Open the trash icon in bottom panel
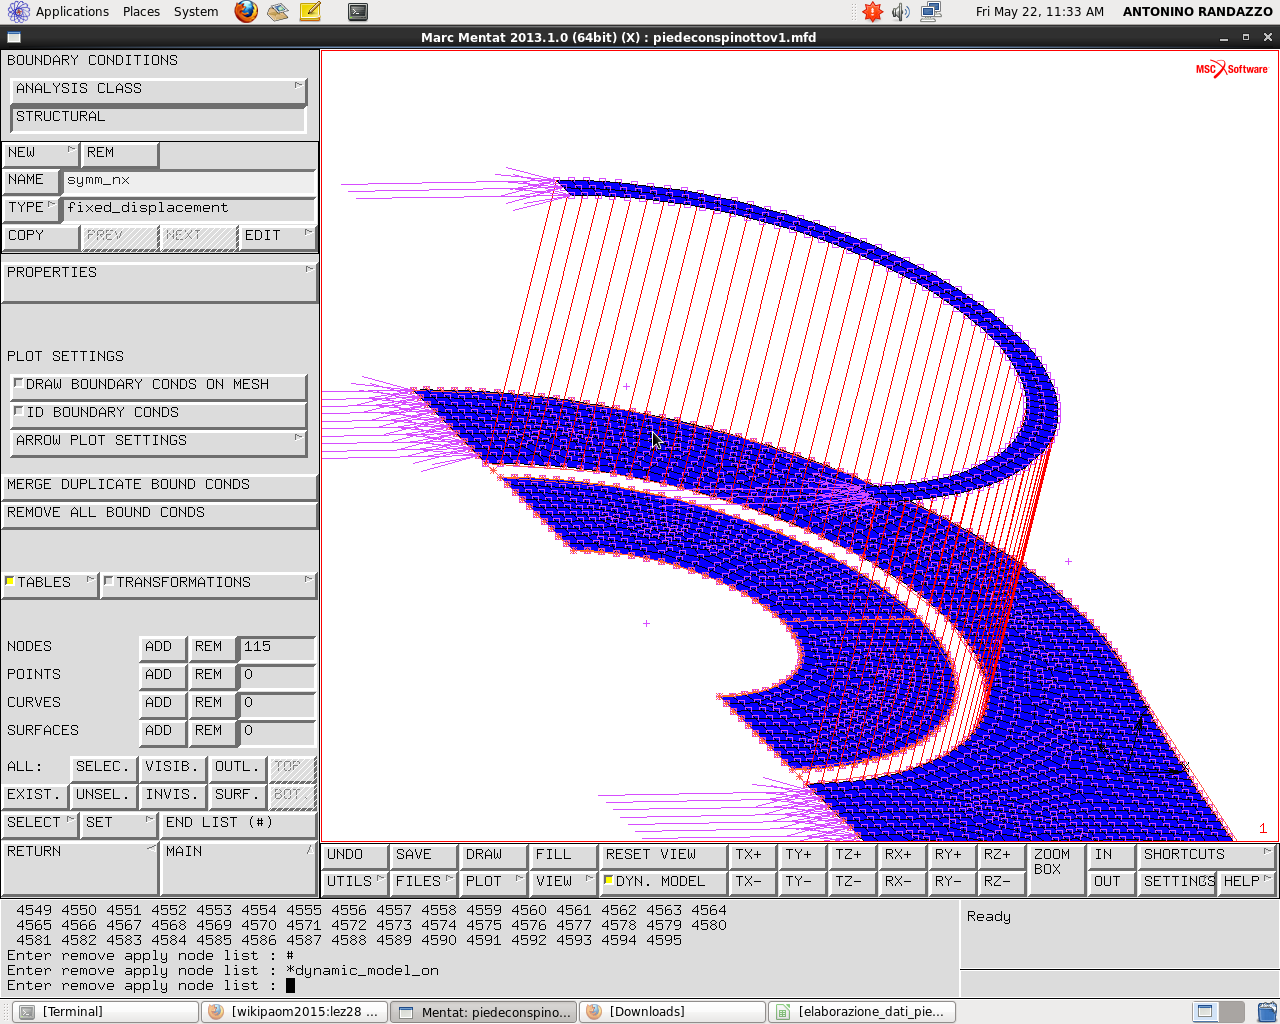Image resolution: width=1280 pixels, height=1024 pixels. [x=1267, y=1012]
